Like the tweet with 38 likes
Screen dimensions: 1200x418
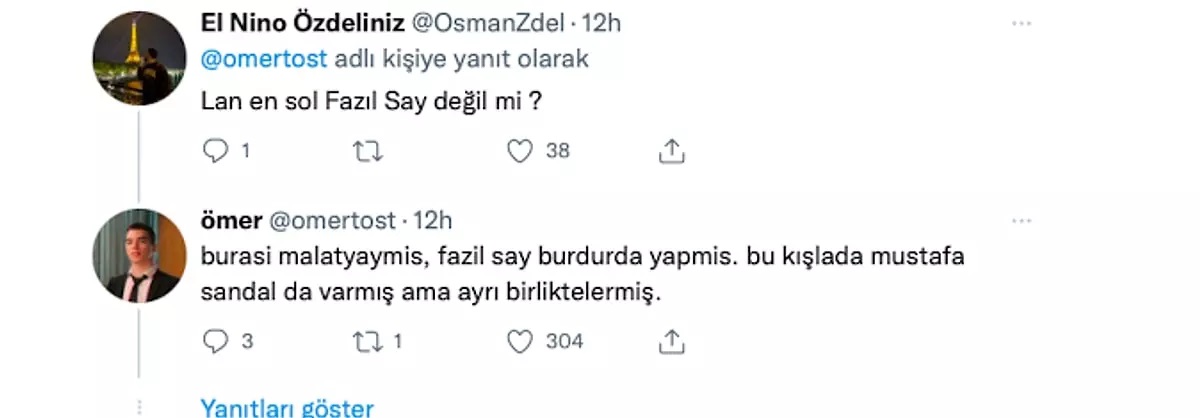(x=519, y=151)
